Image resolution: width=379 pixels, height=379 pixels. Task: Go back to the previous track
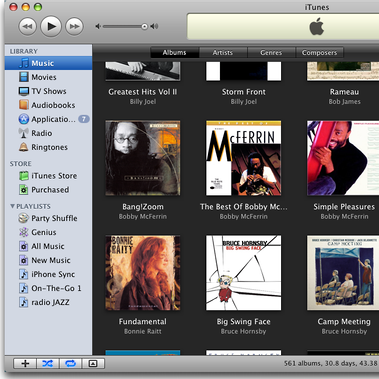(x=28, y=26)
